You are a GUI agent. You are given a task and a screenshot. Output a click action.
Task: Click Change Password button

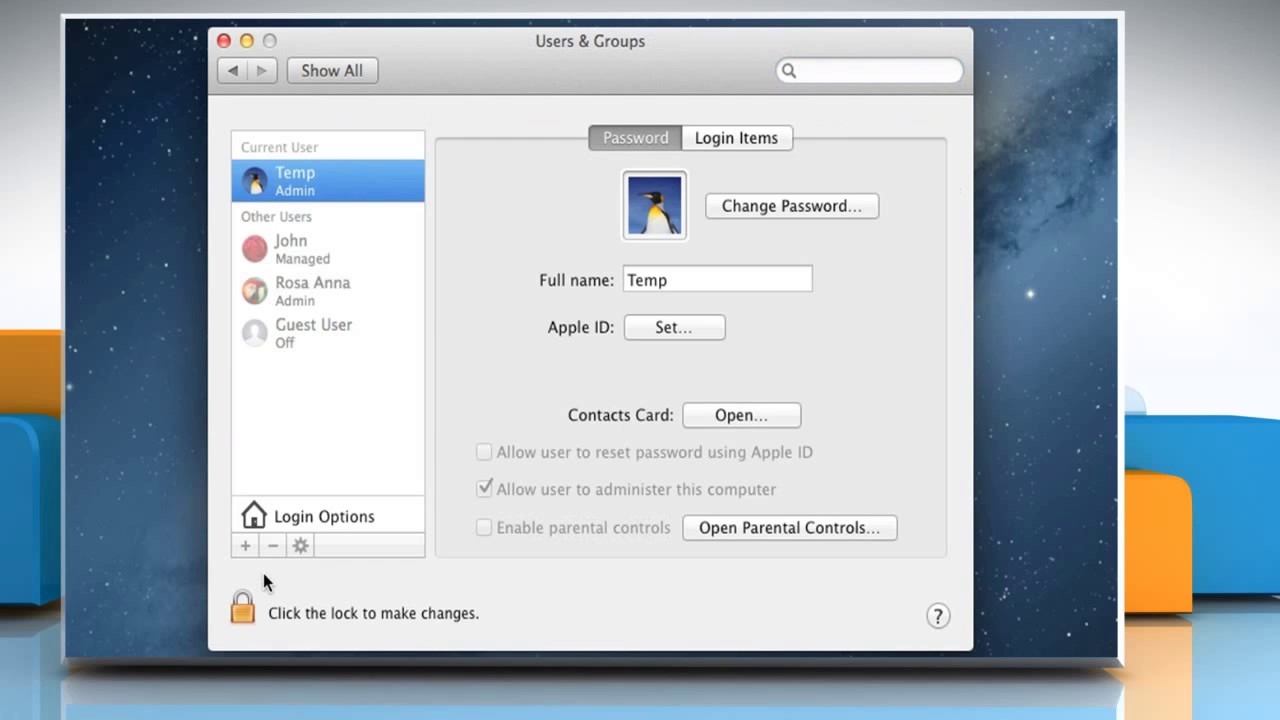click(x=792, y=206)
